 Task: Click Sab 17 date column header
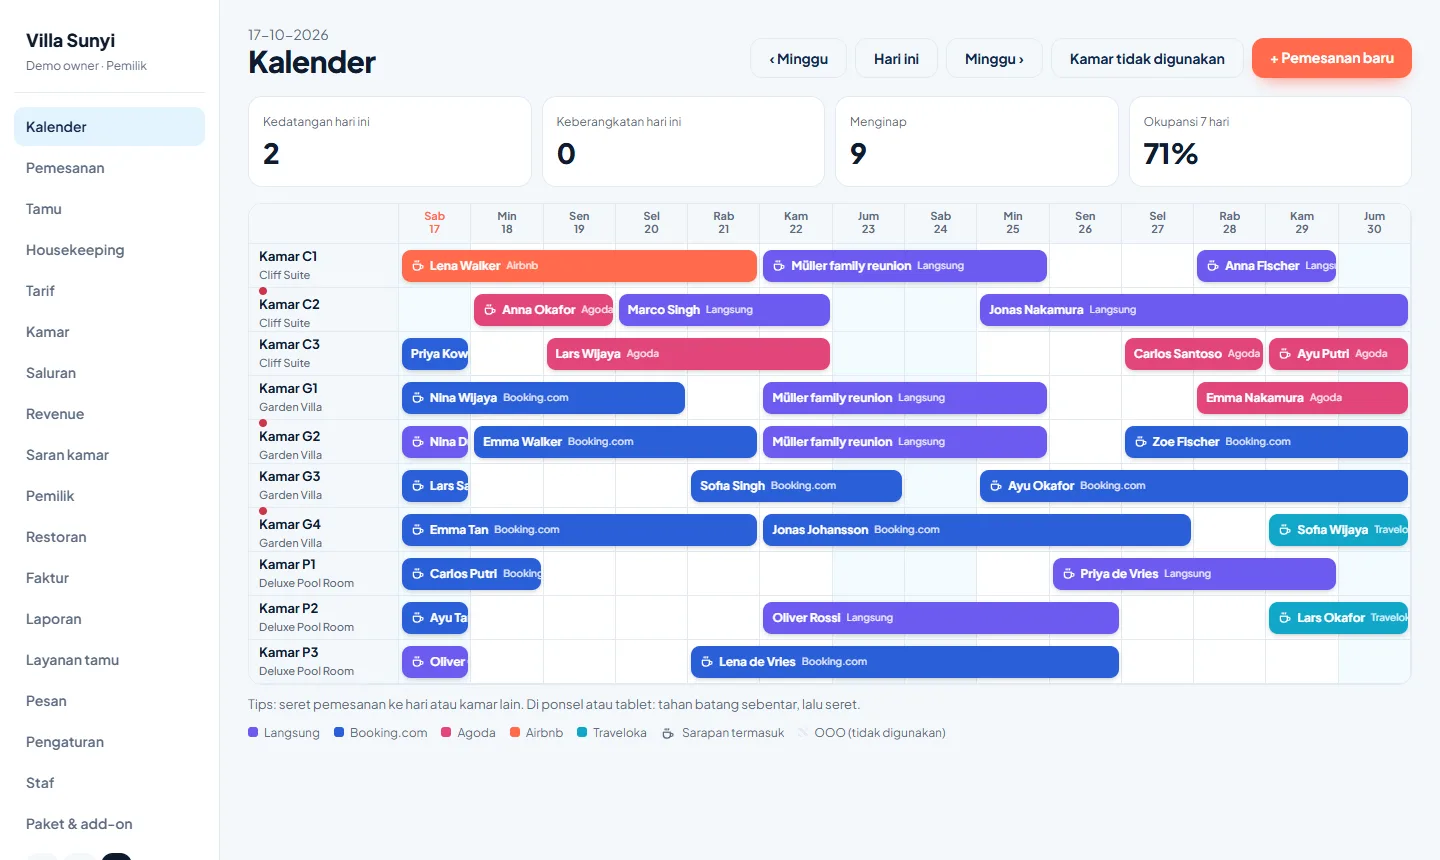[x=434, y=223]
